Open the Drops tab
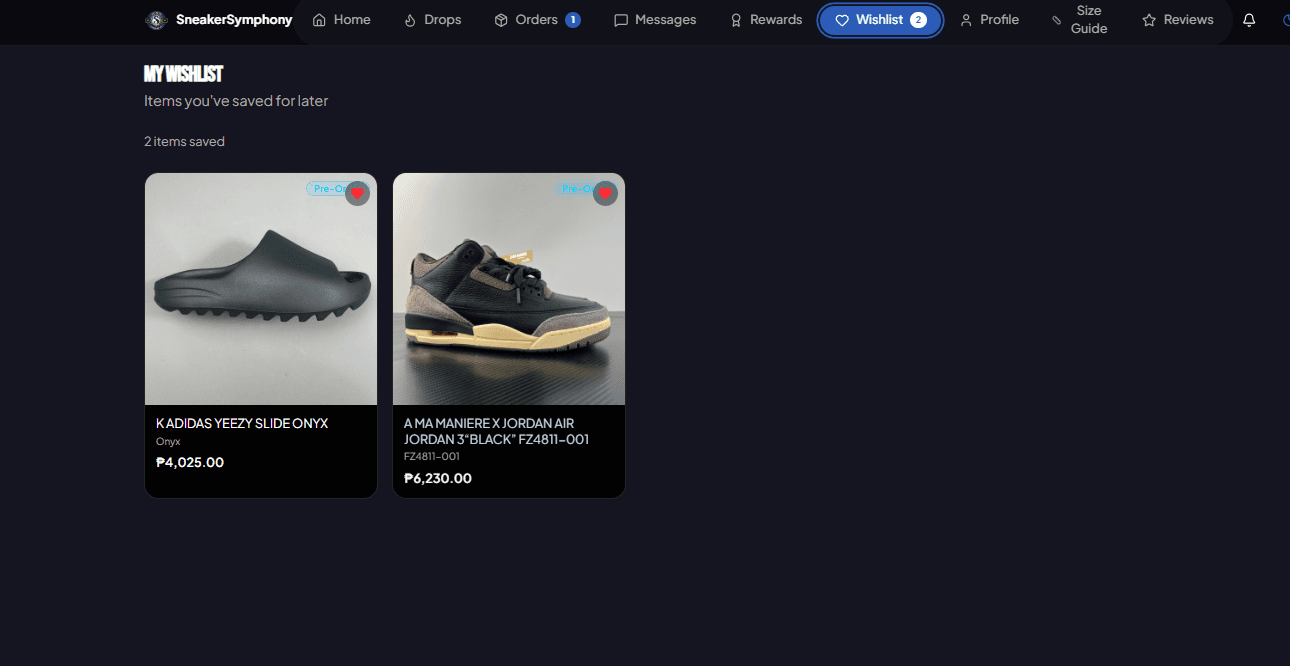 (433, 20)
